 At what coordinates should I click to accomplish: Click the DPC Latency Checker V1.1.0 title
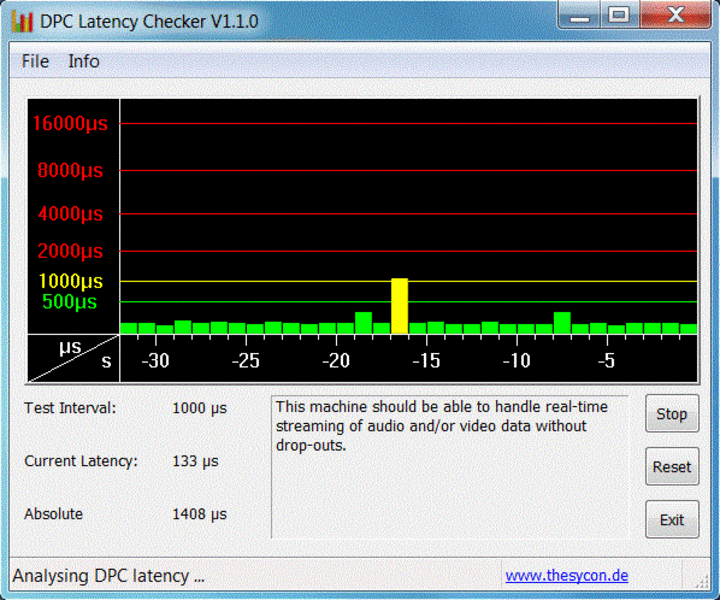[x=149, y=21]
